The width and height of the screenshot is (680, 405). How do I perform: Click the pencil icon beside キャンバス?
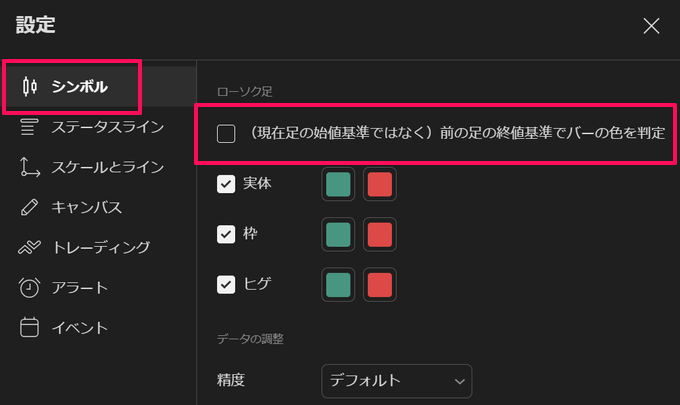click(29, 207)
